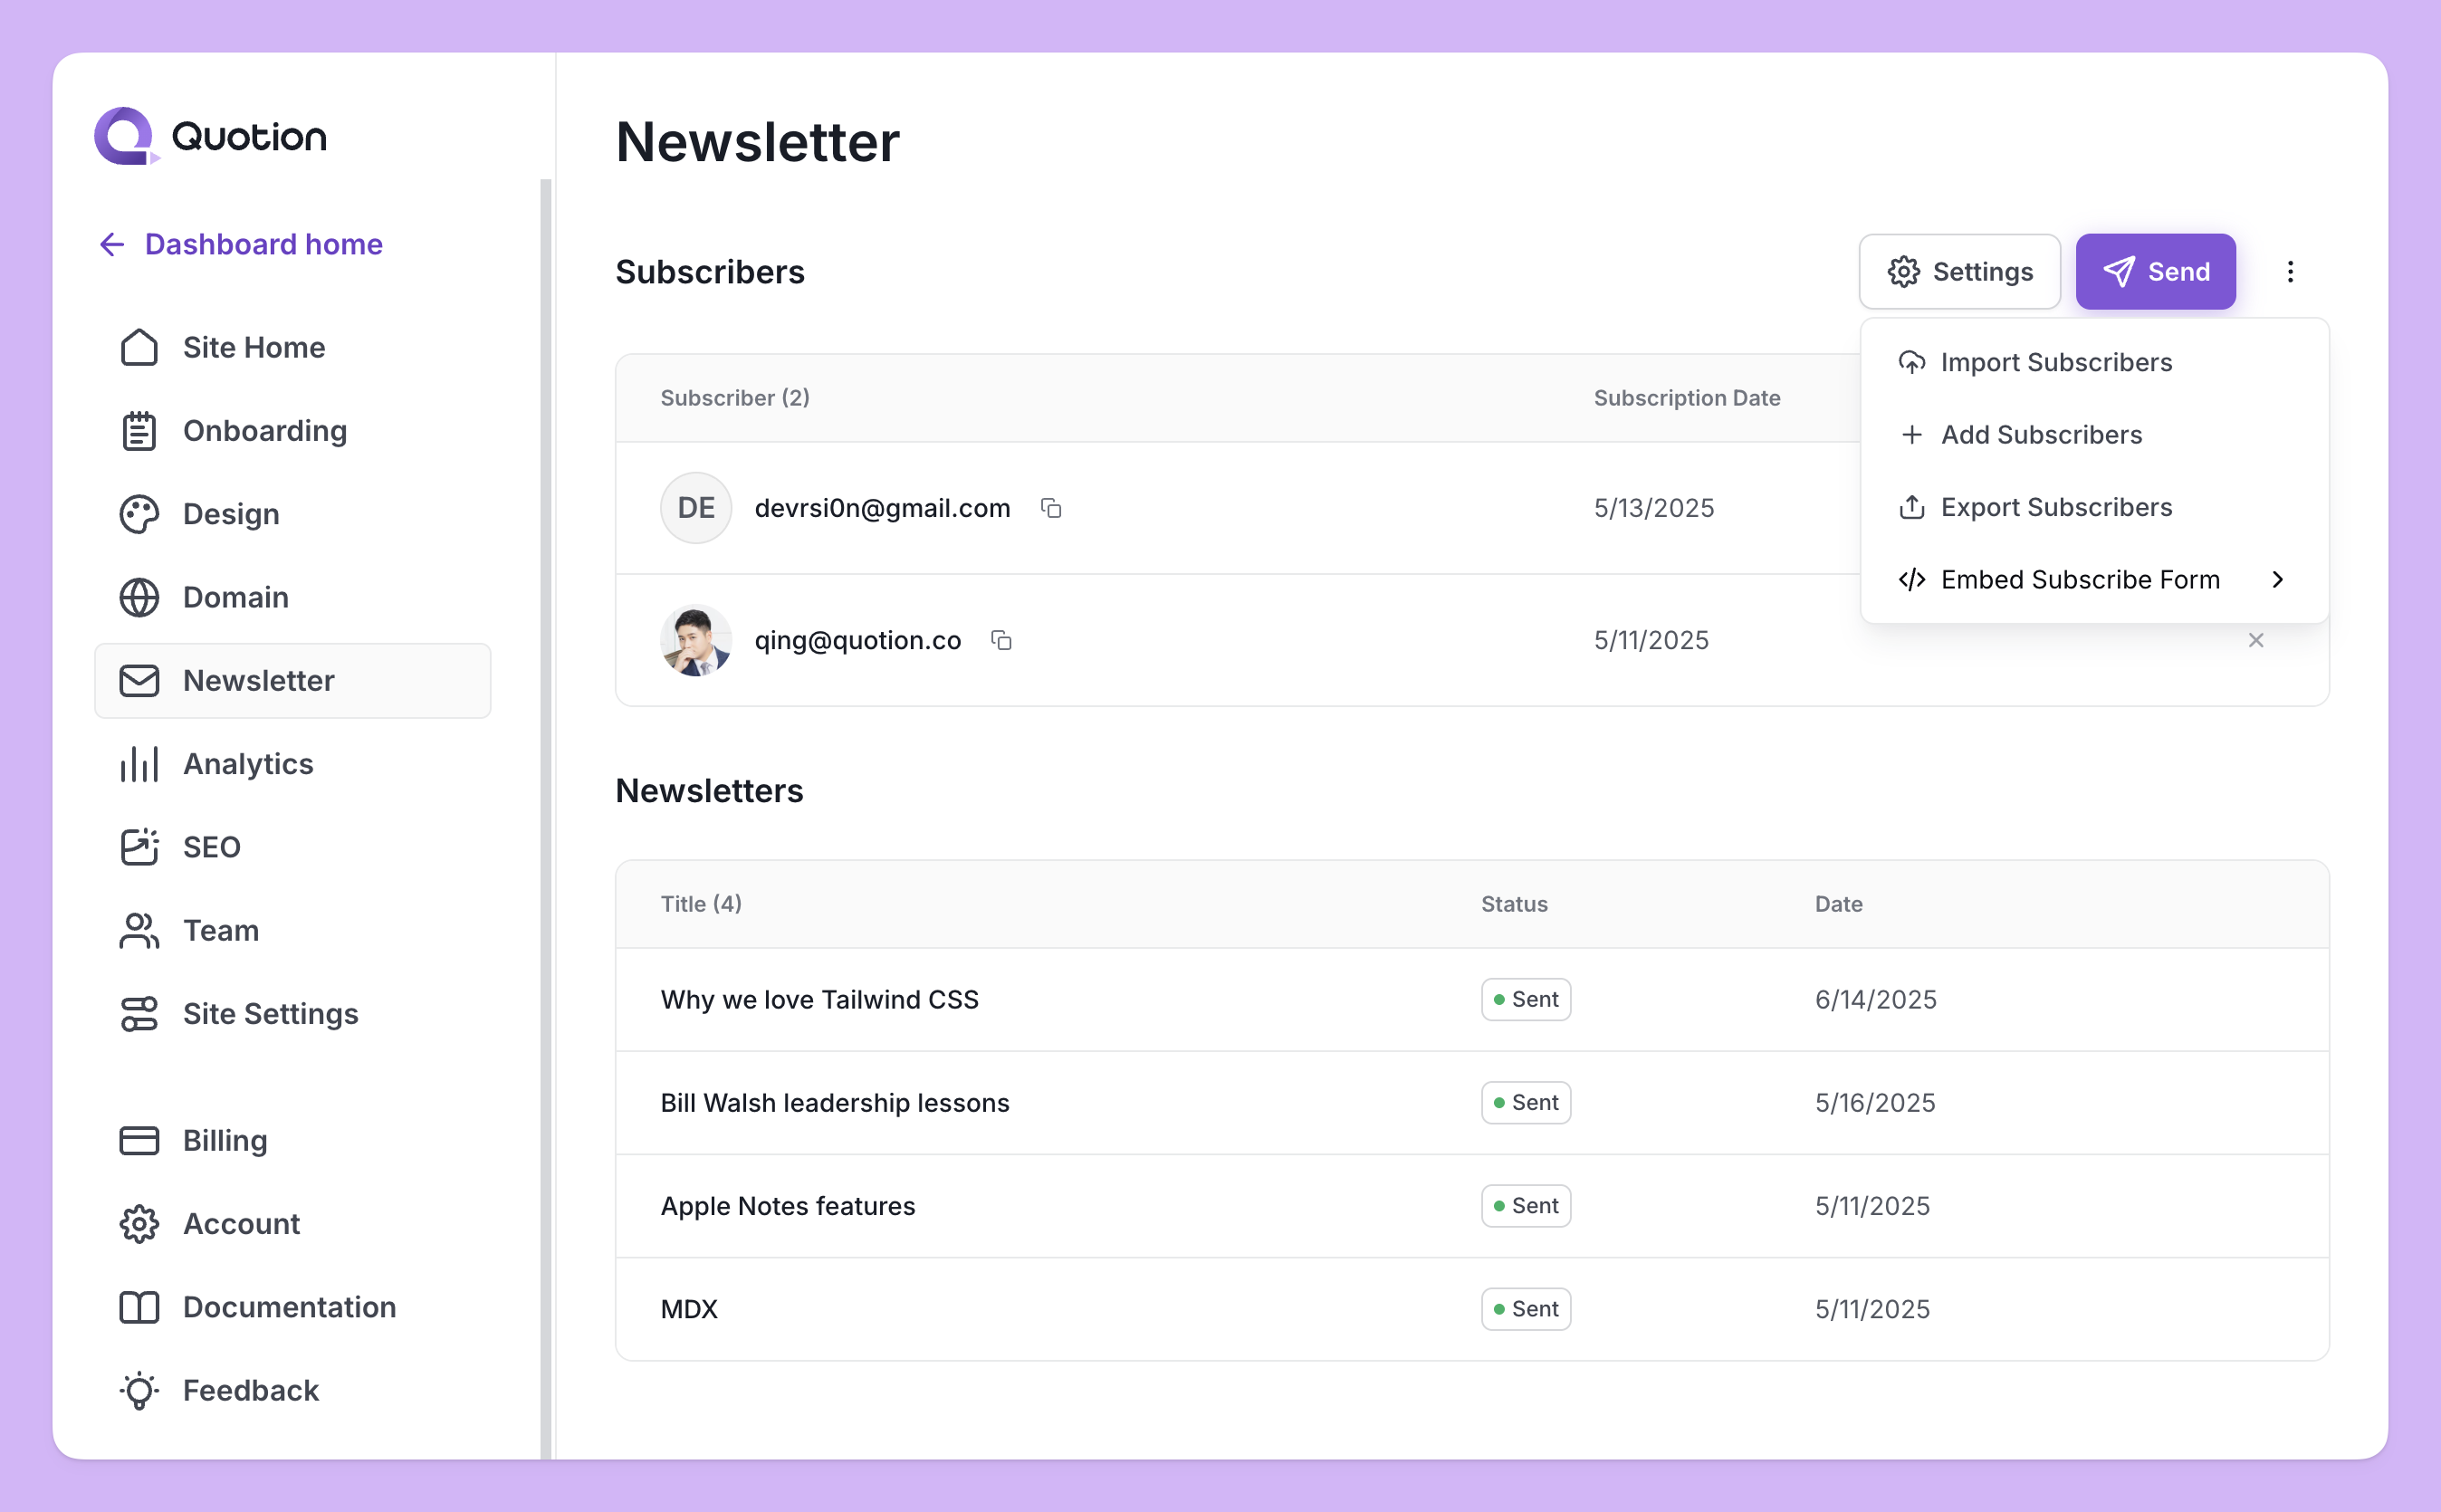
Task: Open Analytics via the bar chart icon
Action: tap(139, 764)
